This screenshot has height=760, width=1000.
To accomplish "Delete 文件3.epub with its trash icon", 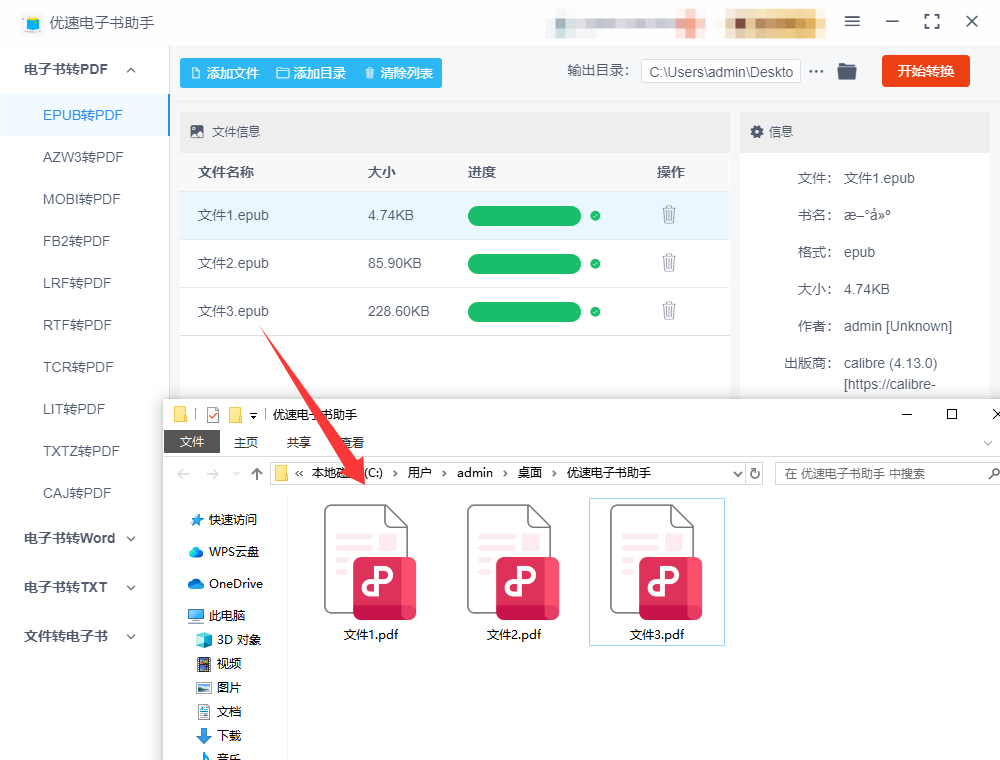I will [668, 311].
